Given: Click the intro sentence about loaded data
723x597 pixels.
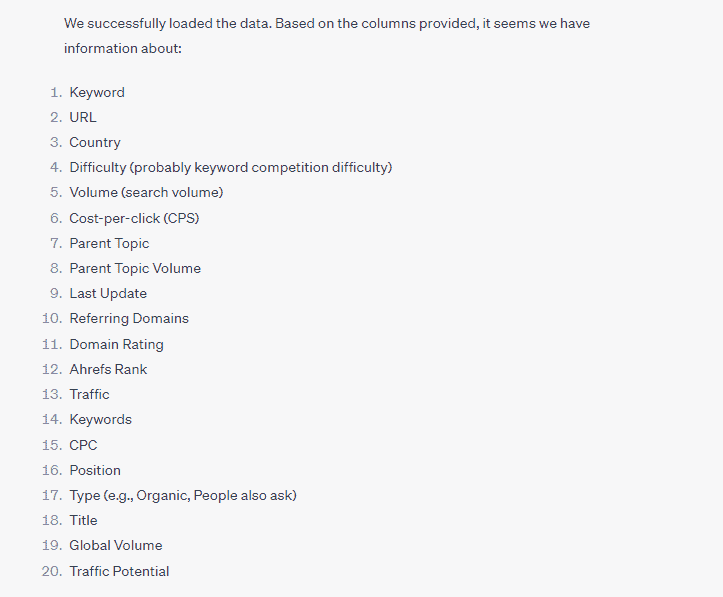Looking at the screenshot, I should coord(327,36).
